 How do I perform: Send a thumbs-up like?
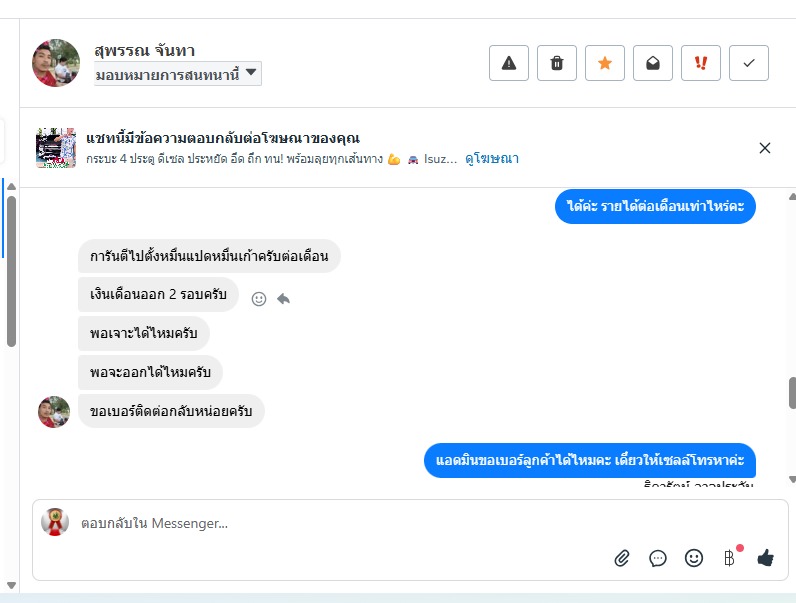766,558
